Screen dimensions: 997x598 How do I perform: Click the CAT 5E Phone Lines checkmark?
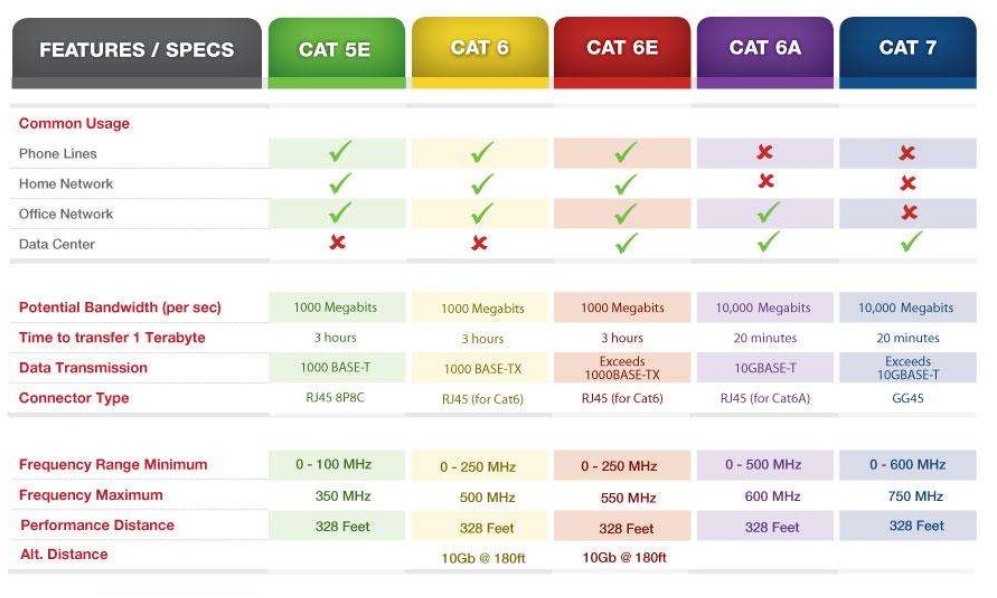[340, 151]
